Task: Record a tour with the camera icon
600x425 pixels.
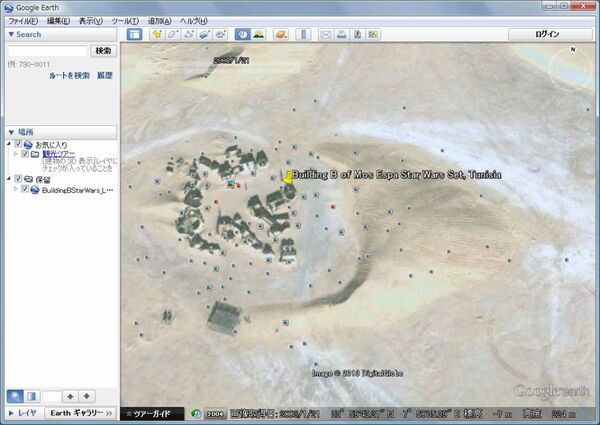Action: [x=220, y=34]
